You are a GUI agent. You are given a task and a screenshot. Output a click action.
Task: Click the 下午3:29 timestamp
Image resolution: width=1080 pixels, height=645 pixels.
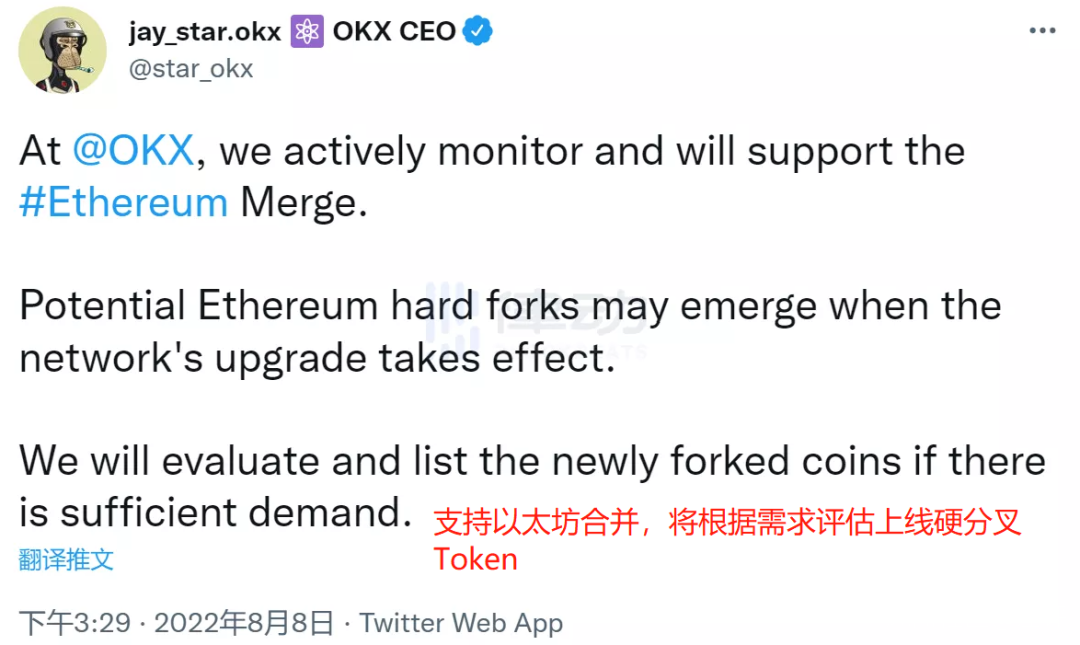click(x=76, y=624)
